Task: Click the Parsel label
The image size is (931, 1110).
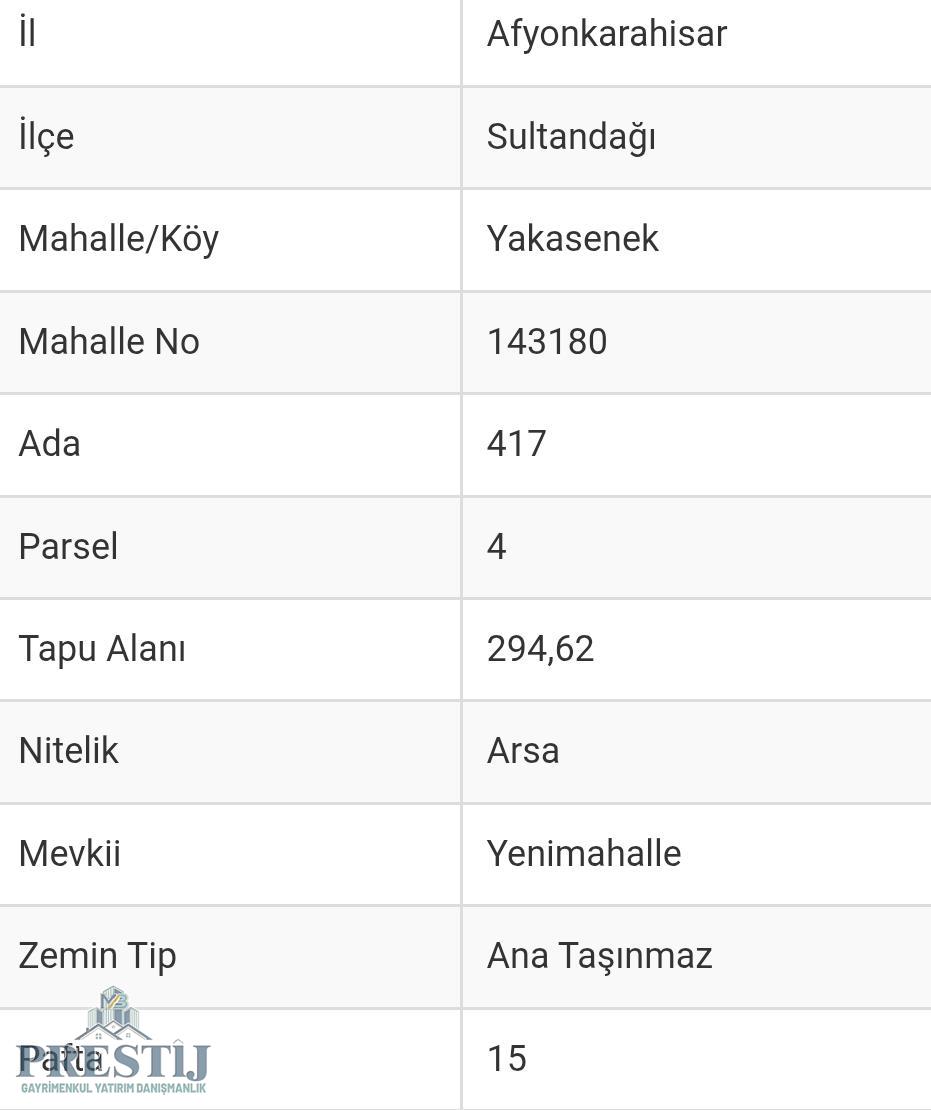Action: click(68, 547)
